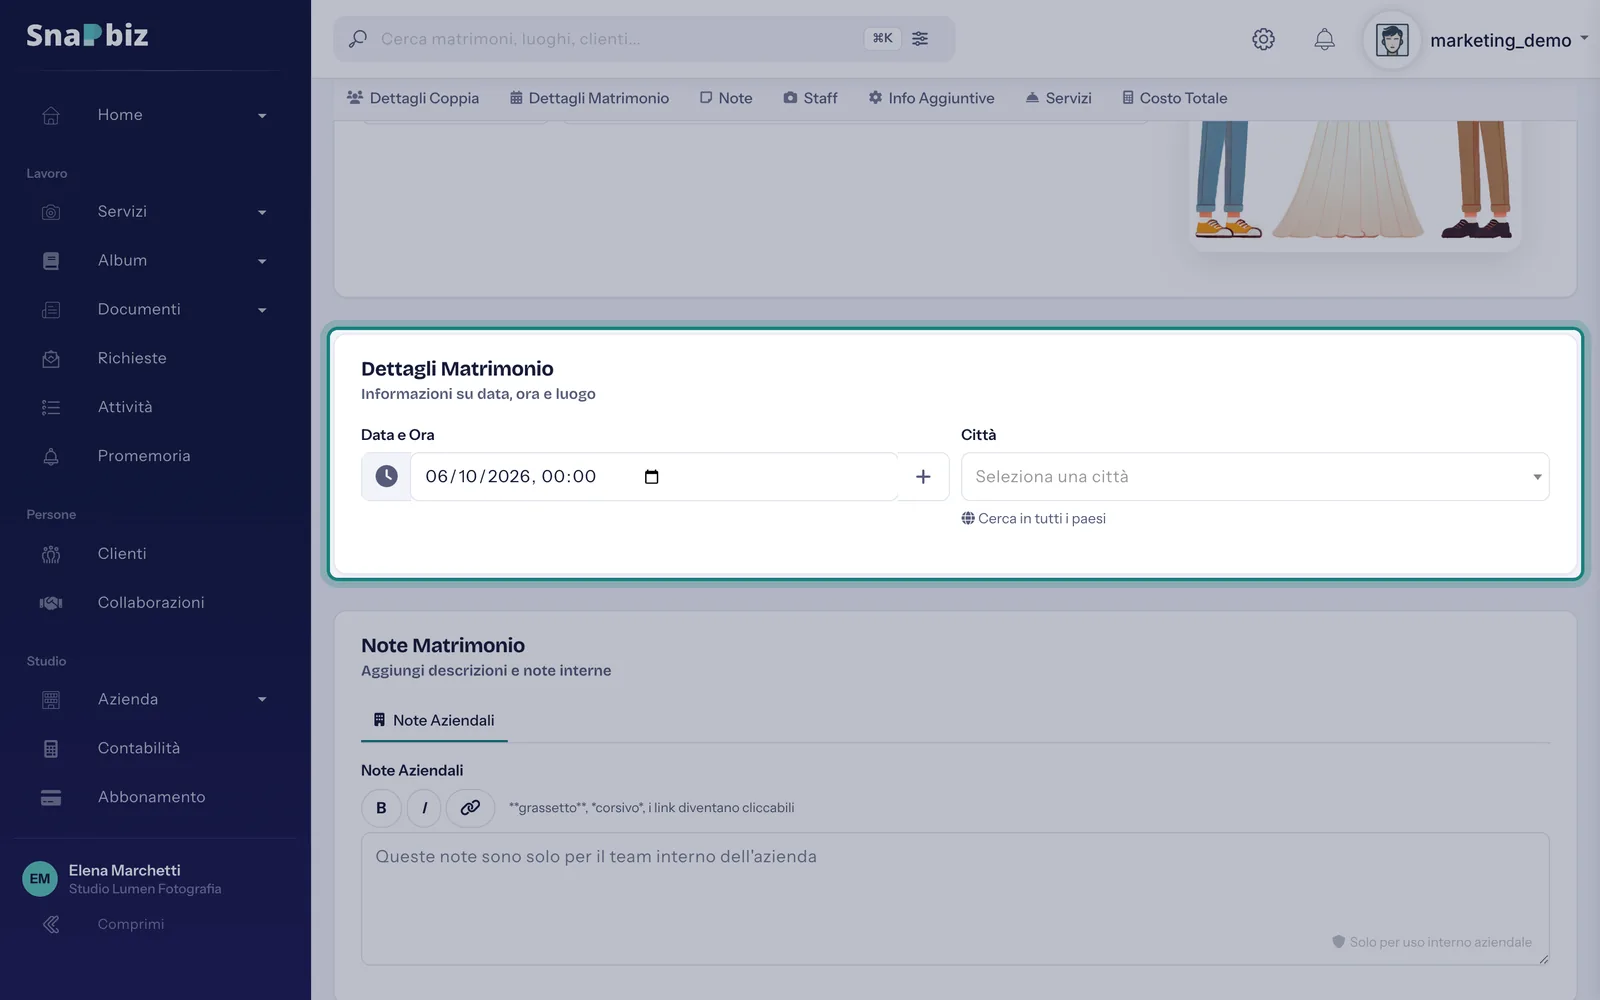Click the date and time input field

click(x=654, y=477)
